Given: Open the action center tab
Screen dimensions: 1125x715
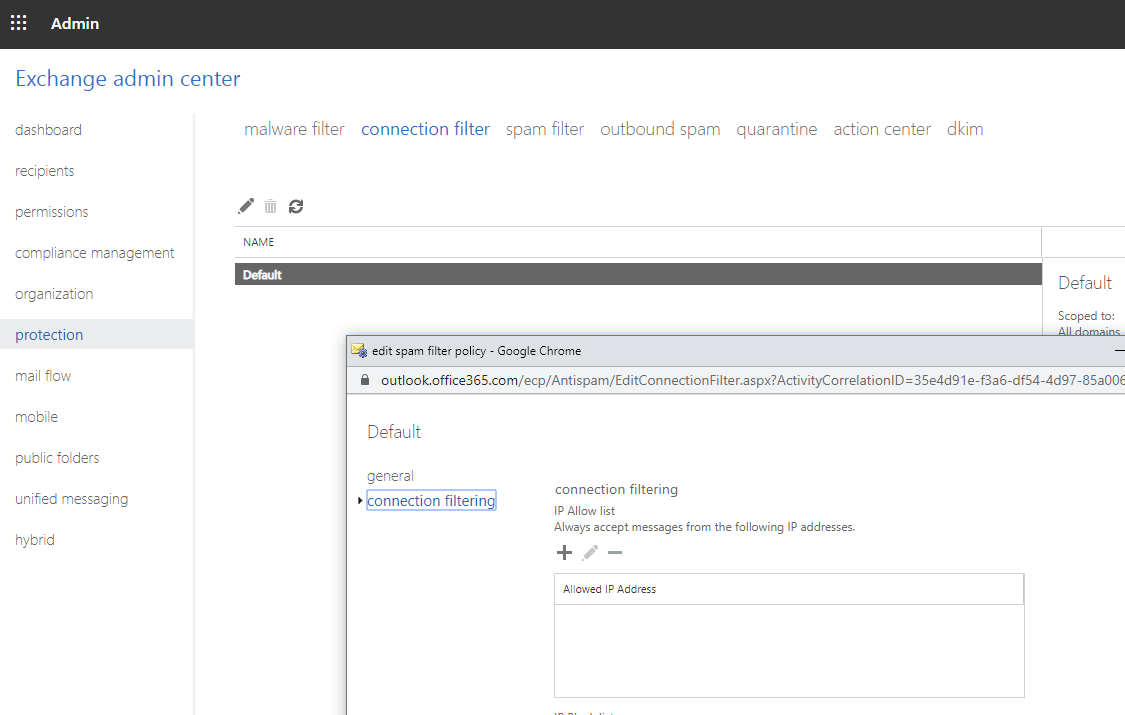Looking at the screenshot, I should pos(882,129).
